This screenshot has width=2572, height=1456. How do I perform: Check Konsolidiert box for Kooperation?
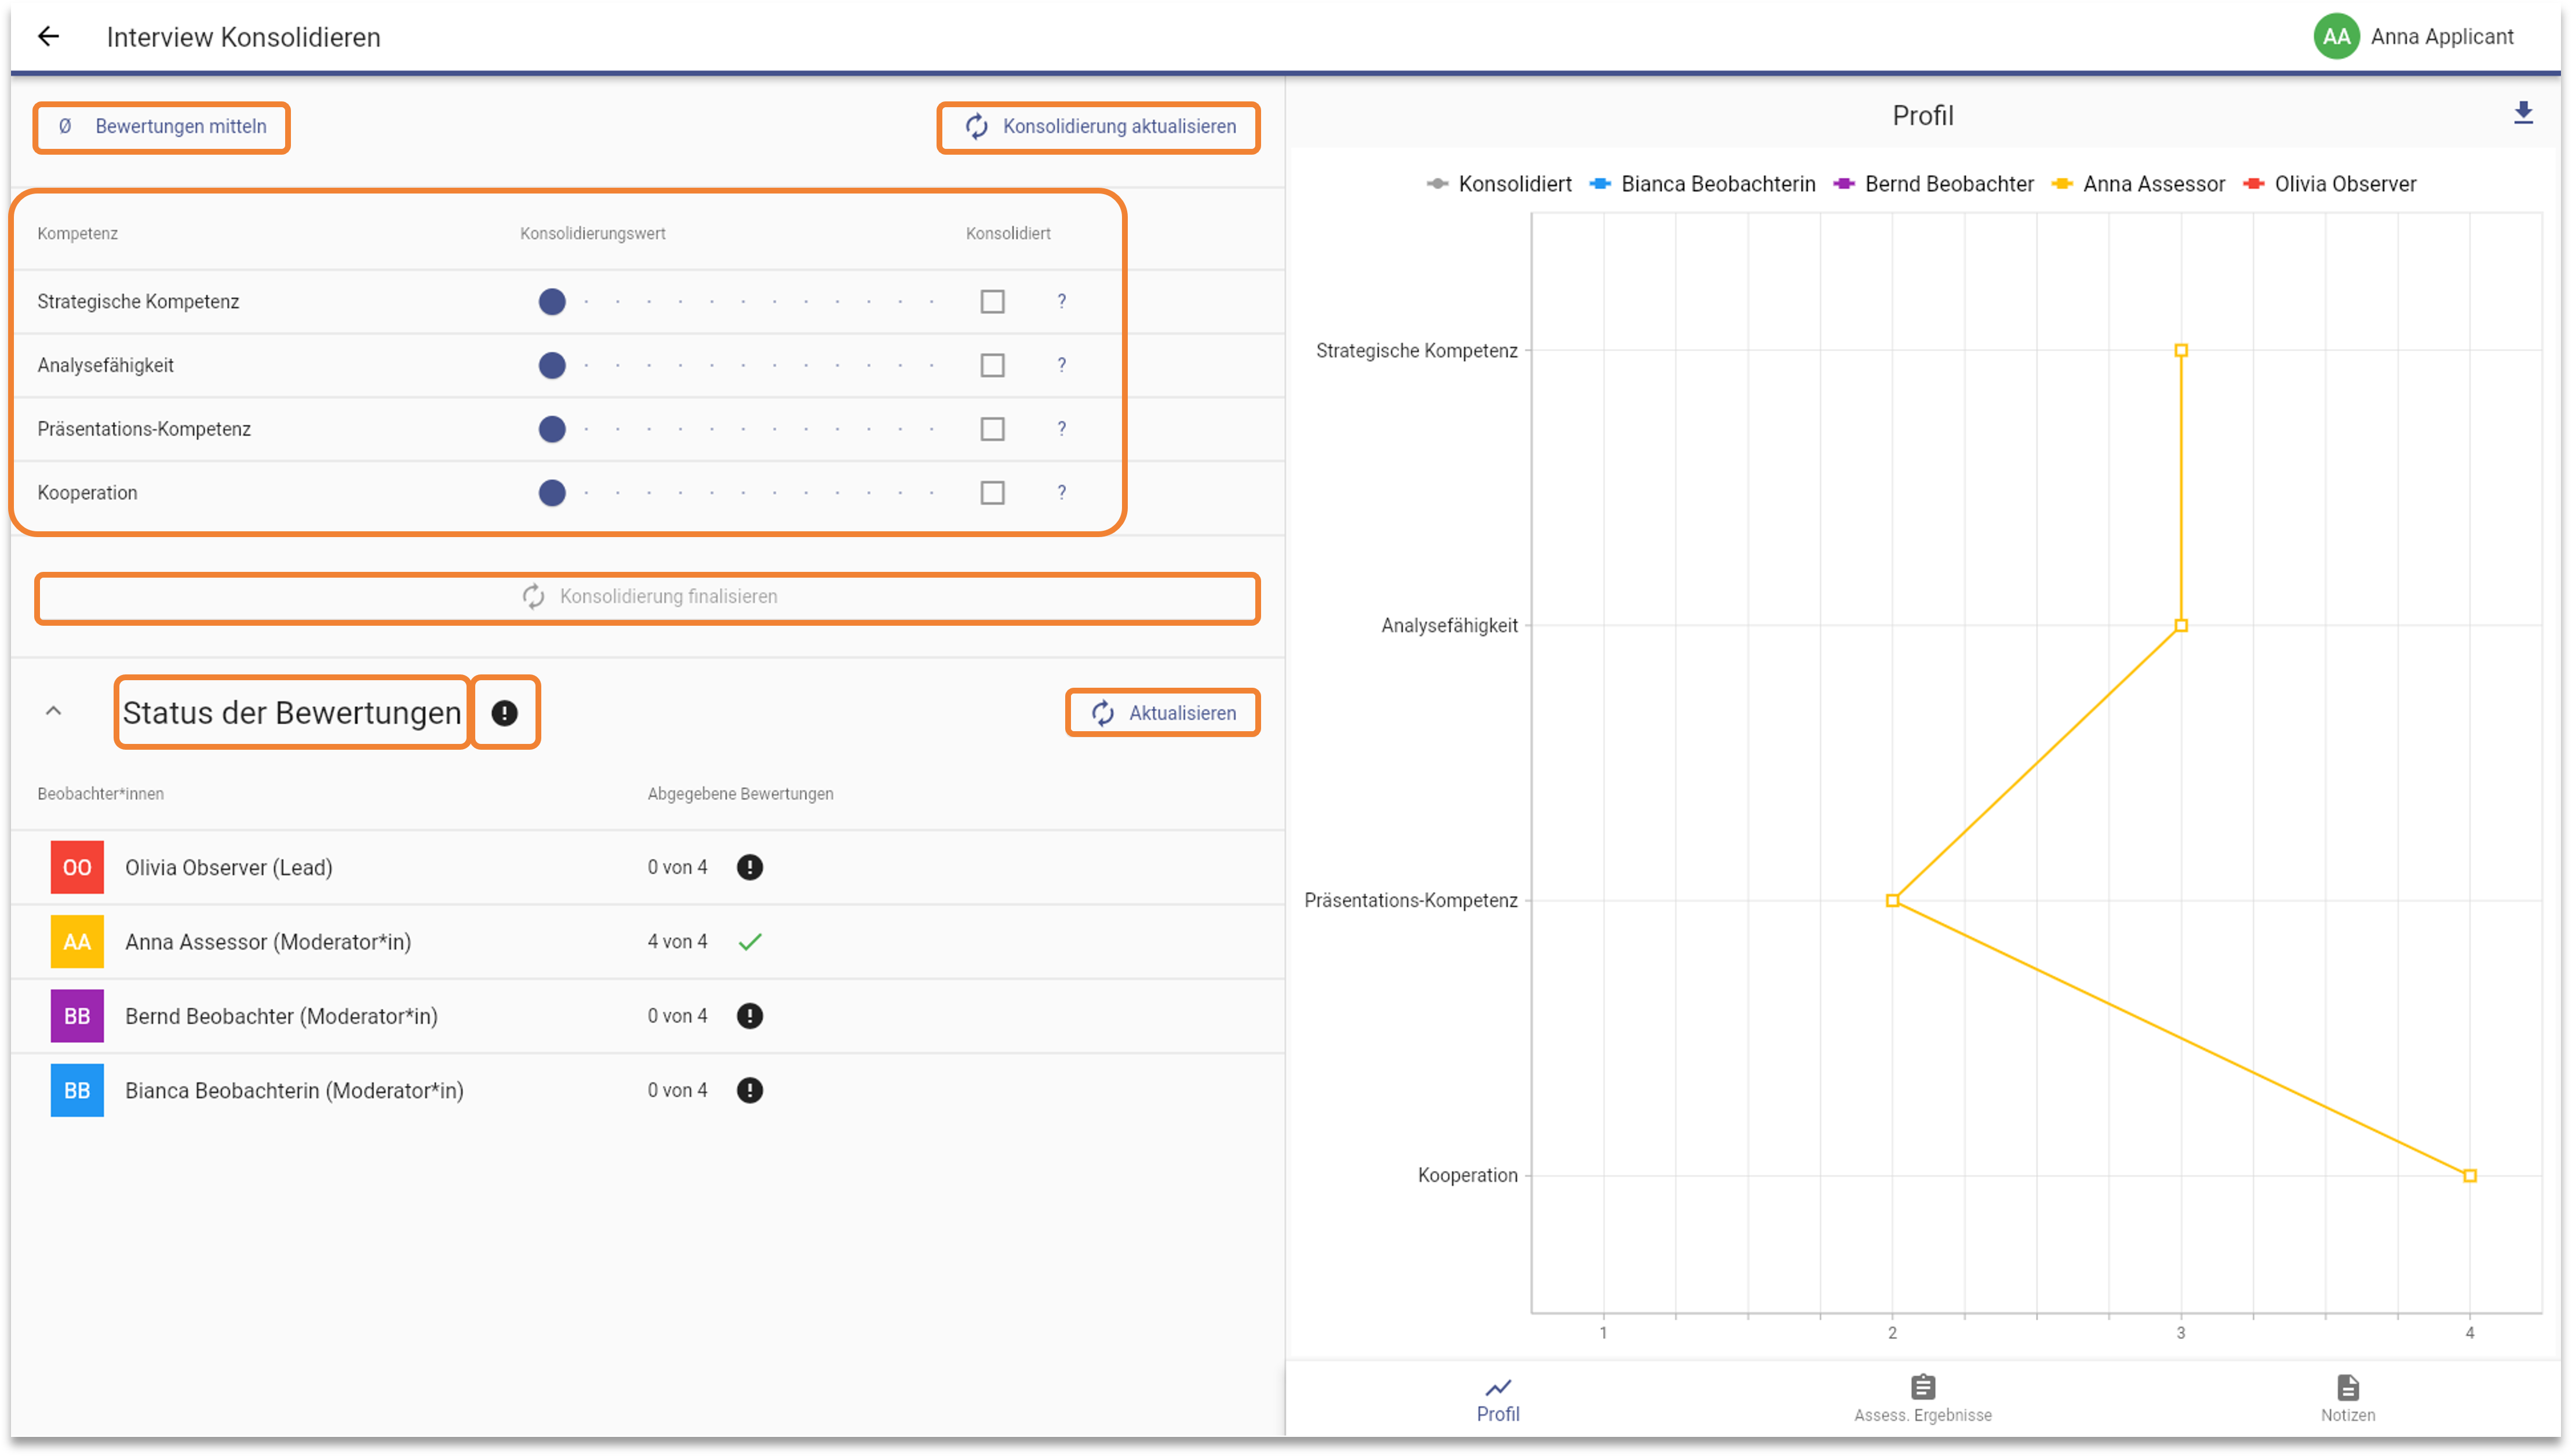(992, 494)
